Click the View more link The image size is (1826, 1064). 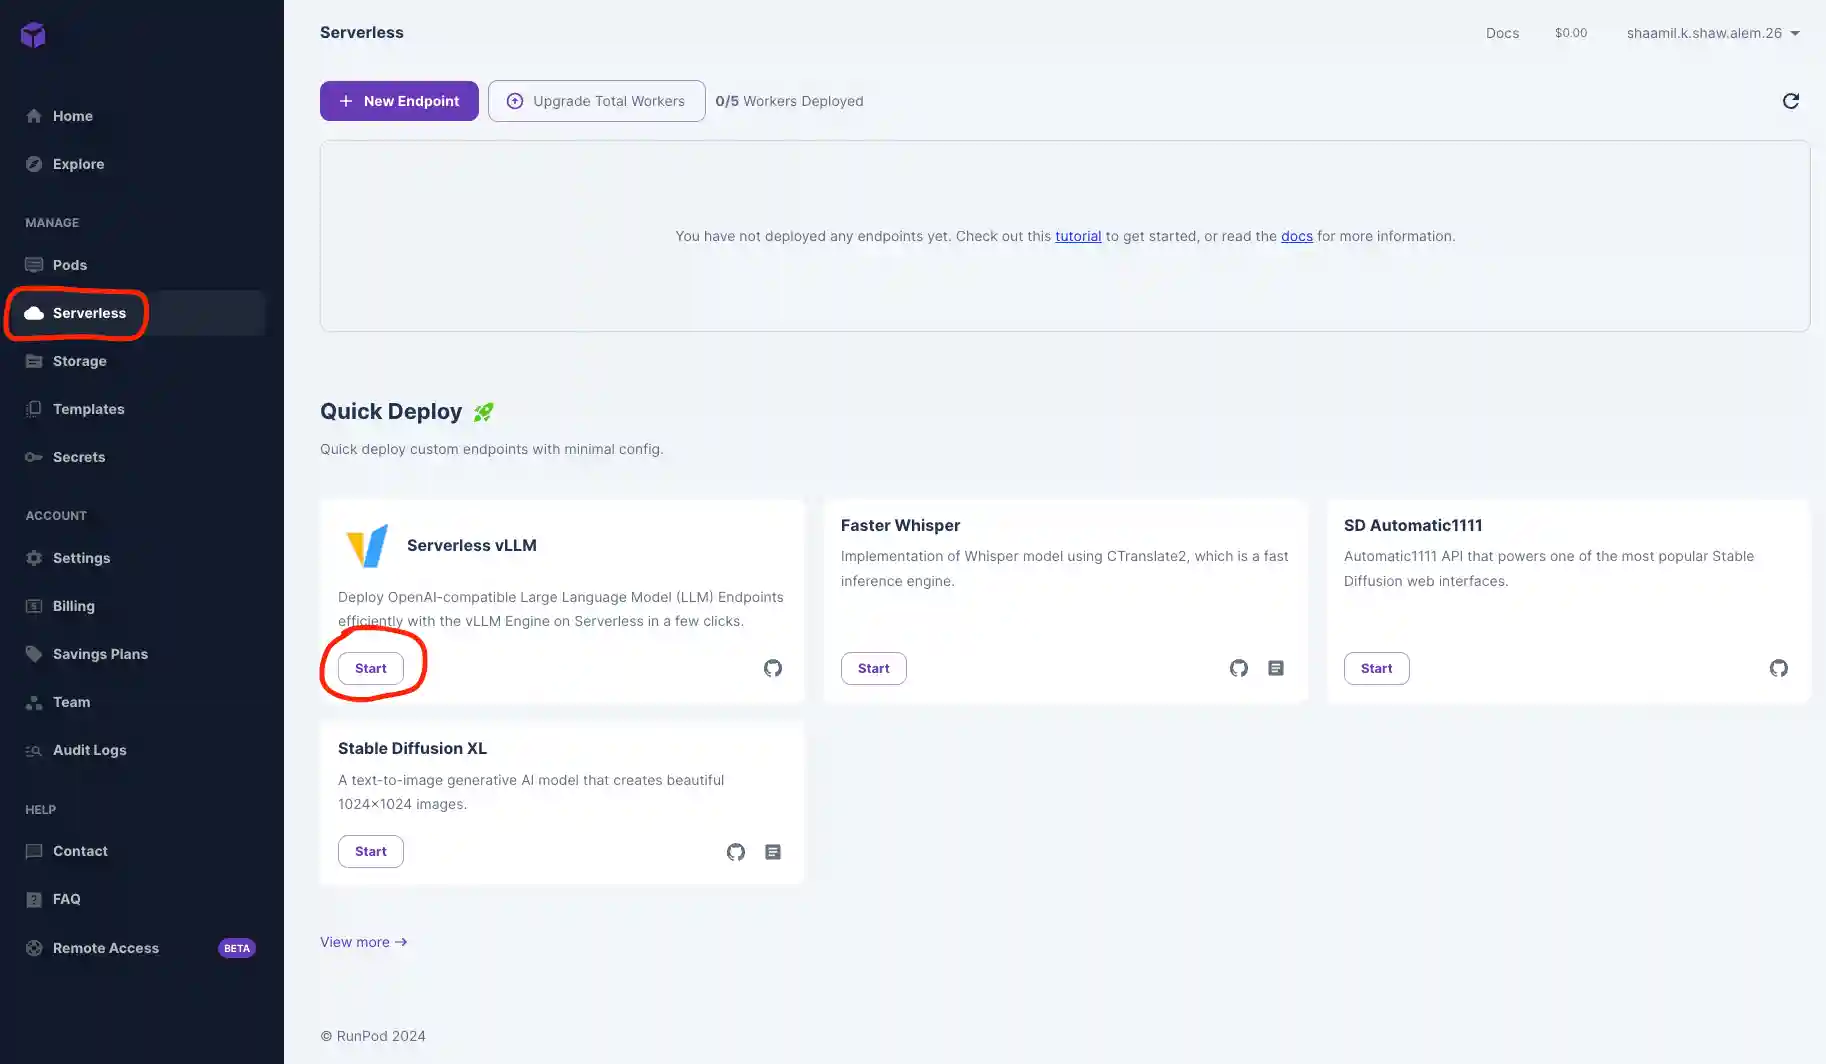(363, 942)
